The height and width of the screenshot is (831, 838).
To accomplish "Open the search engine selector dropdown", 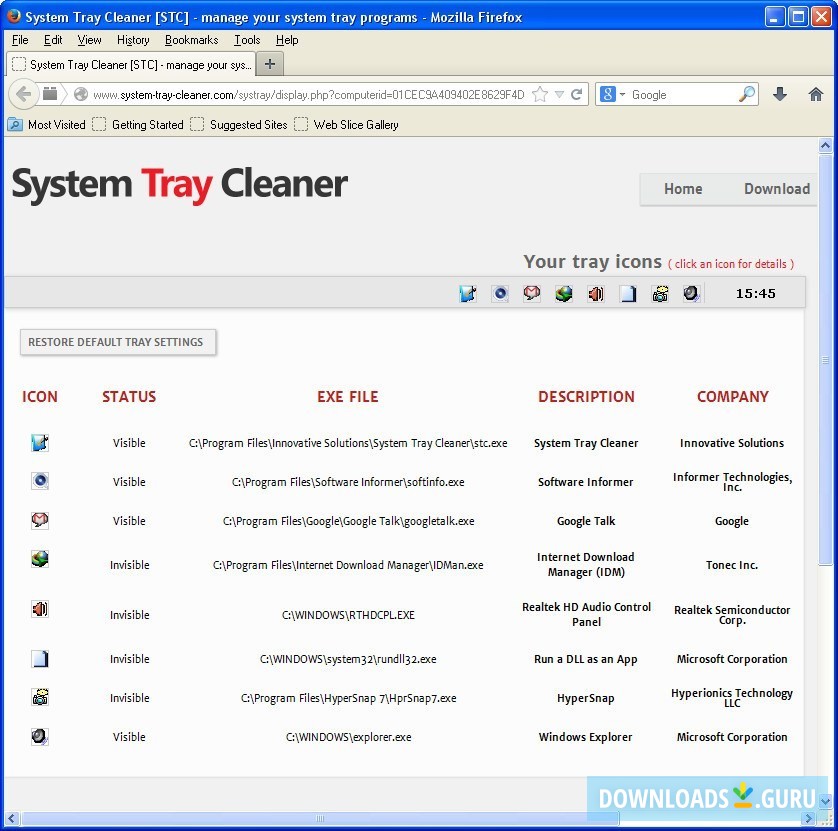I will pos(612,95).
